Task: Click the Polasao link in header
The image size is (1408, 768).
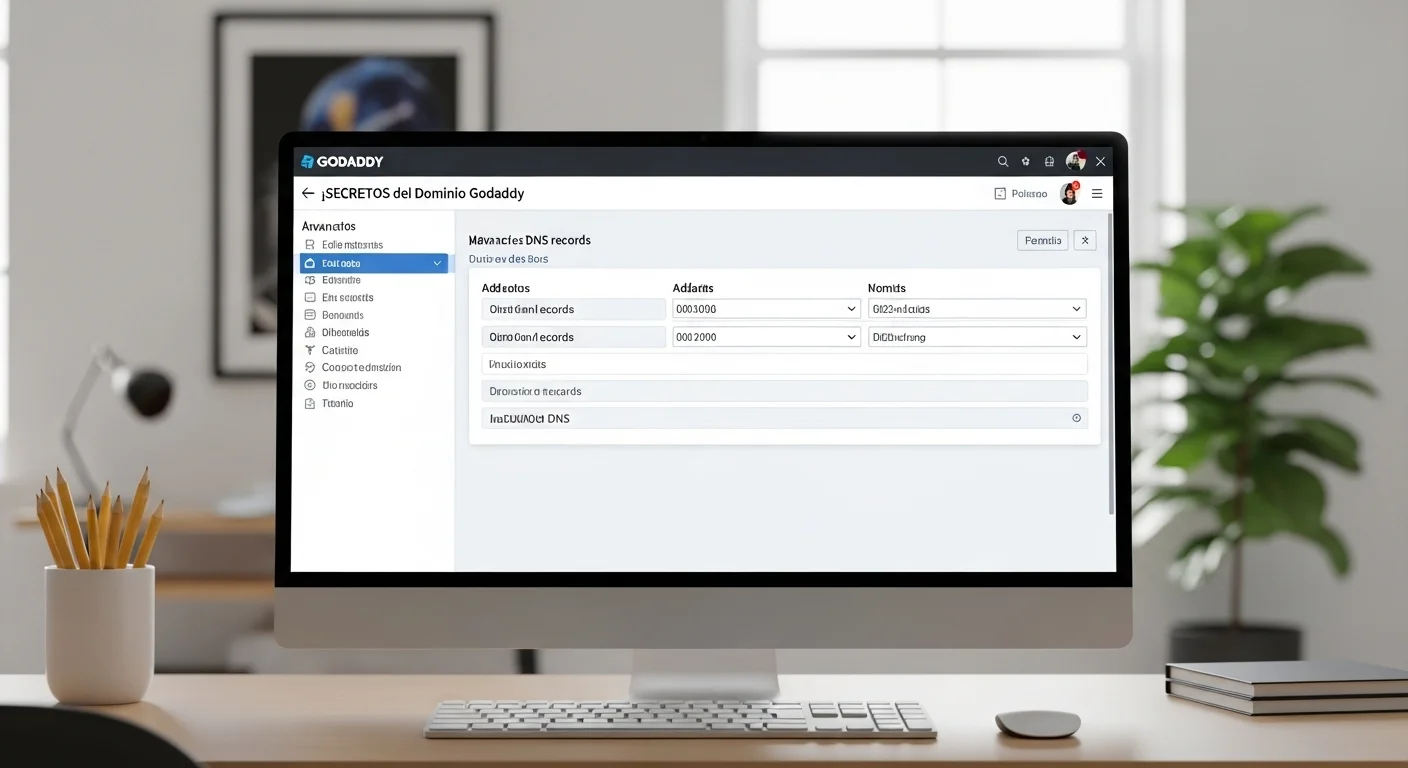Action: click(x=1029, y=193)
